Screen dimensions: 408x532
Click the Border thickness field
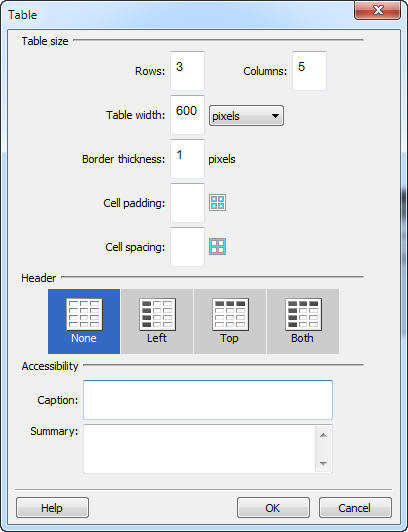188,159
